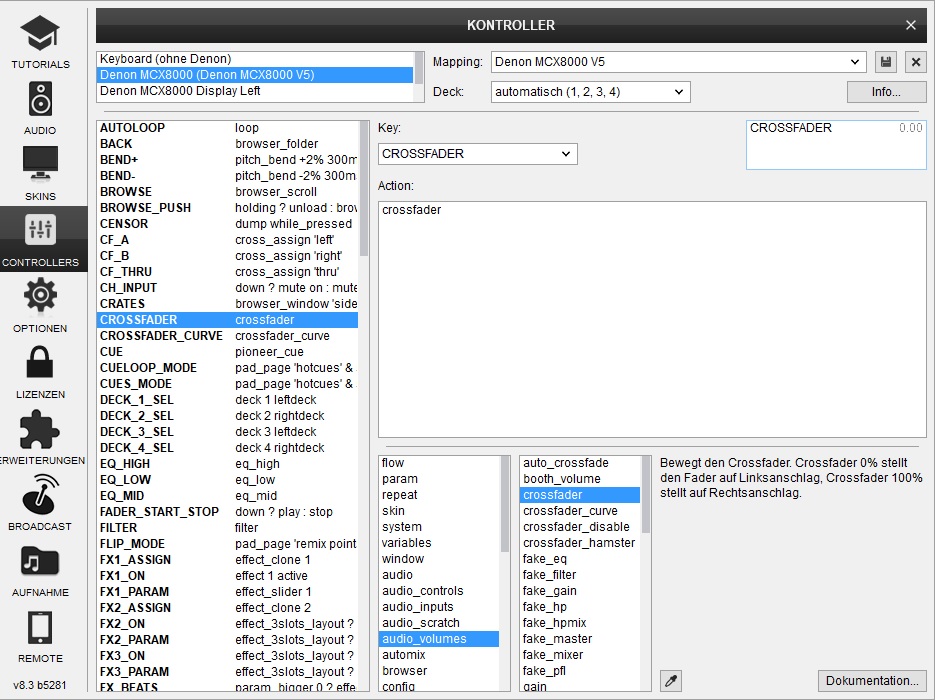This screenshot has width=935, height=700.
Task: Choose the repeat action category
Action: tap(439, 495)
